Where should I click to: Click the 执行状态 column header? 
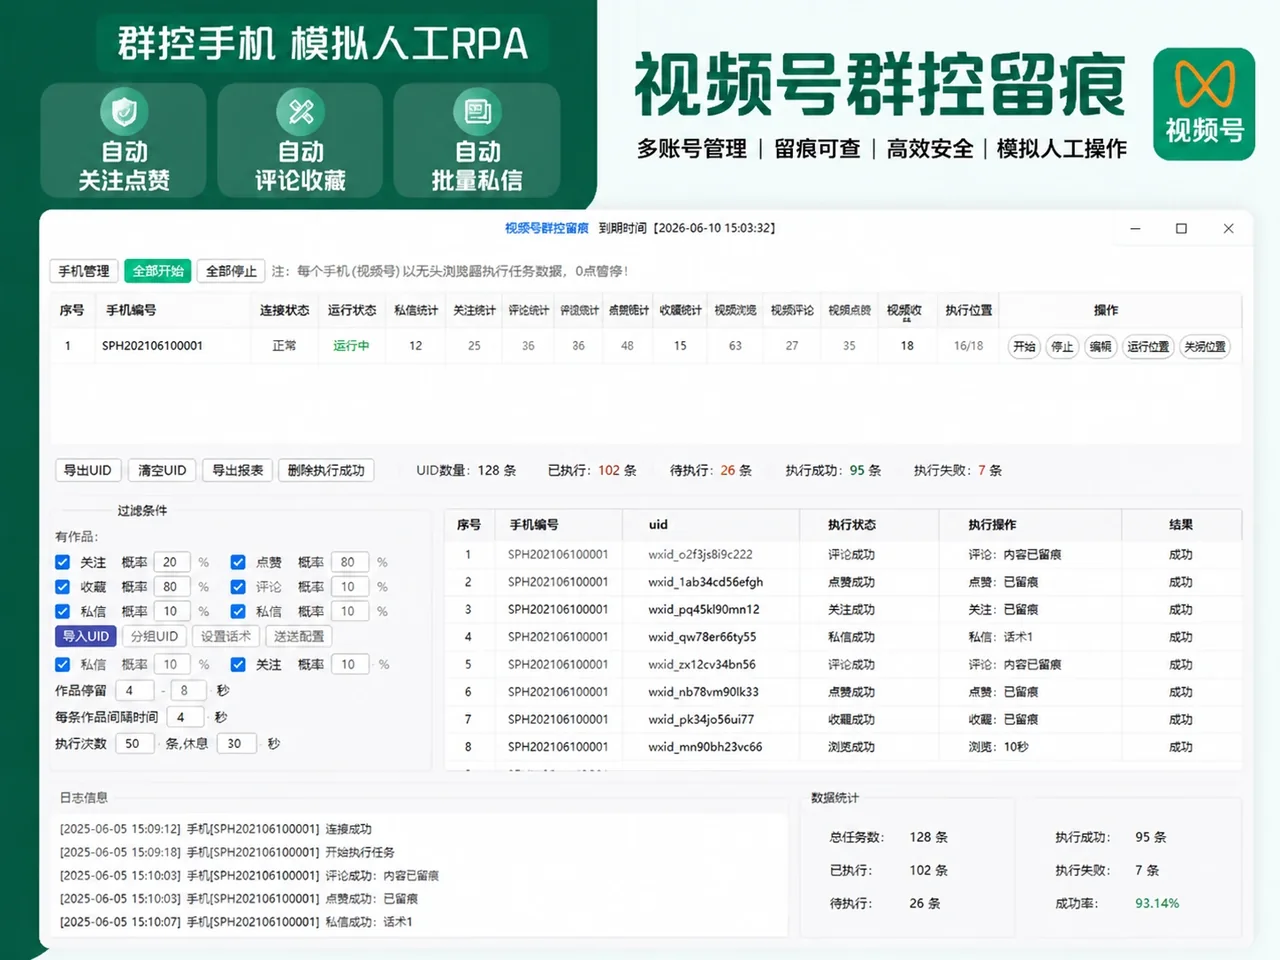[851, 524]
